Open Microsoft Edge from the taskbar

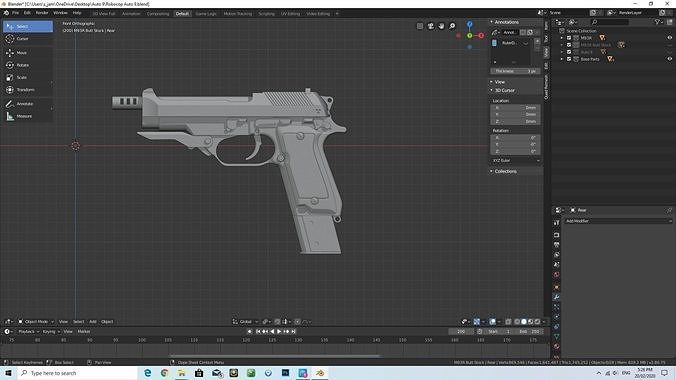(147, 373)
